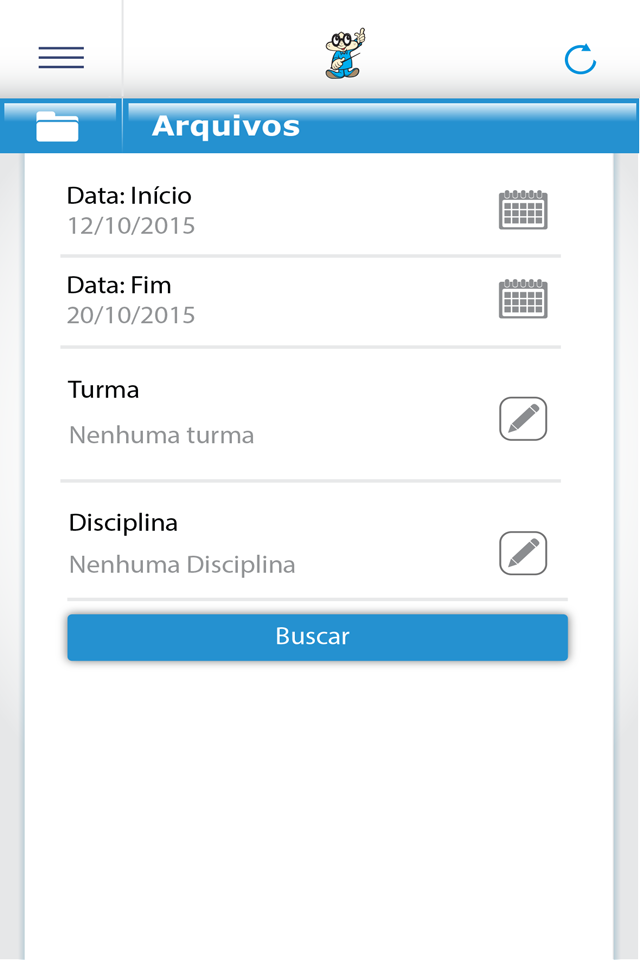Click the 20/10/2015 end date value
Viewport: 640px width, 960px height.
click(x=131, y=316)
